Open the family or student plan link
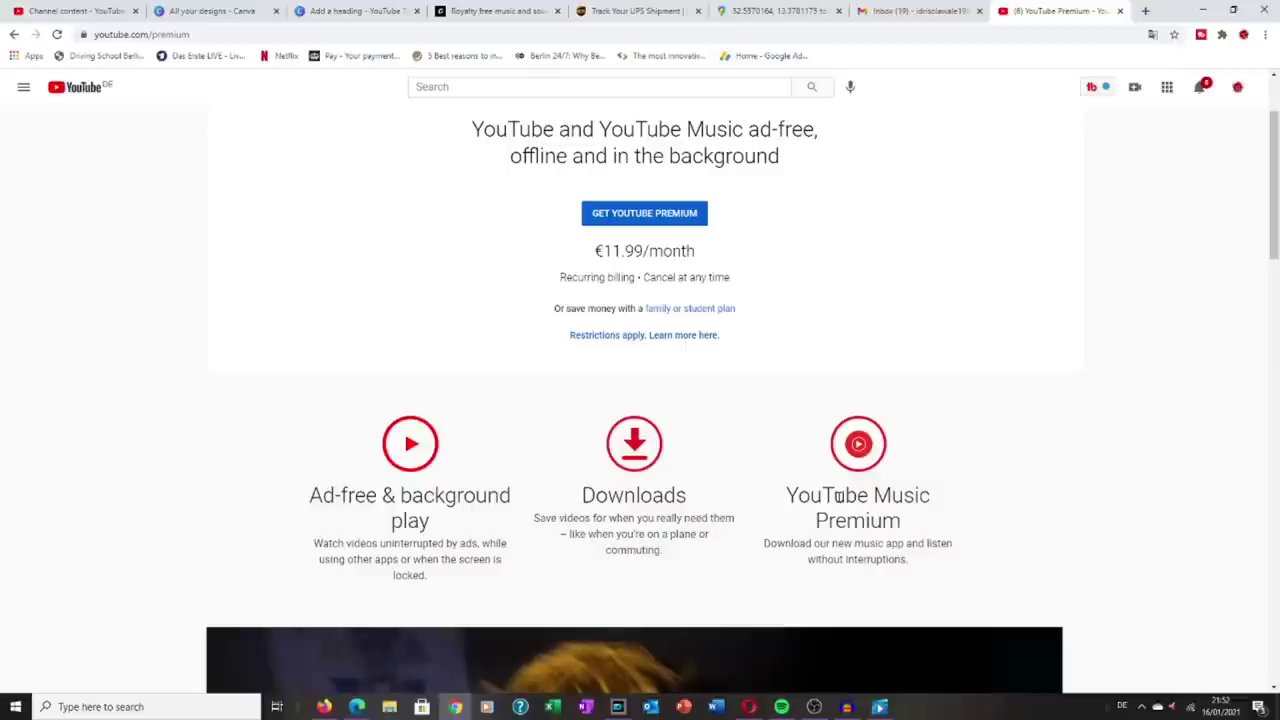1280x720 pixels. pos(690,308)
